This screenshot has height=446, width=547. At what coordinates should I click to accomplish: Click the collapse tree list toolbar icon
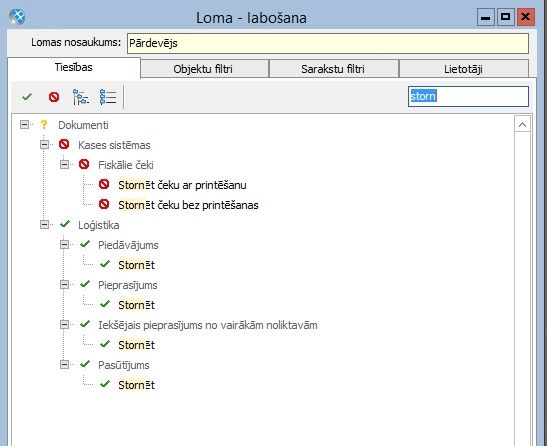[x=108, y=97]
